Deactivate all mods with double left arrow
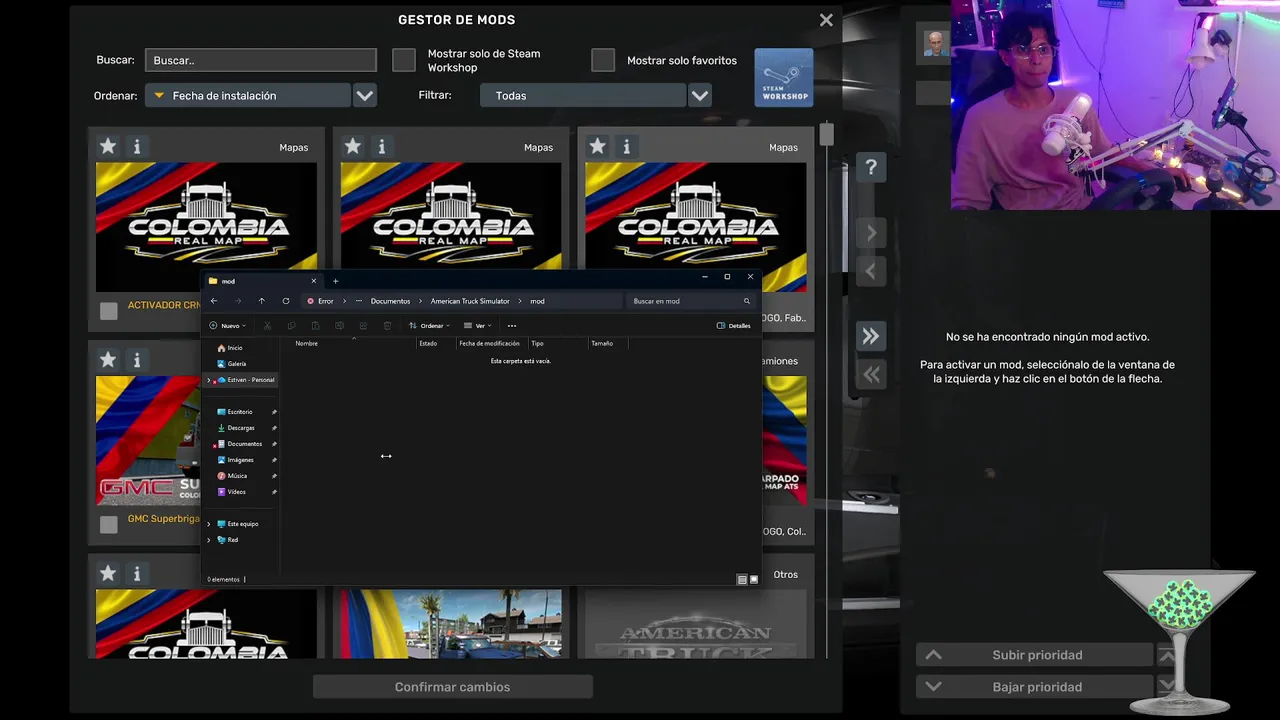Screen dimensions: 1280x720 (x=871, y=374)
